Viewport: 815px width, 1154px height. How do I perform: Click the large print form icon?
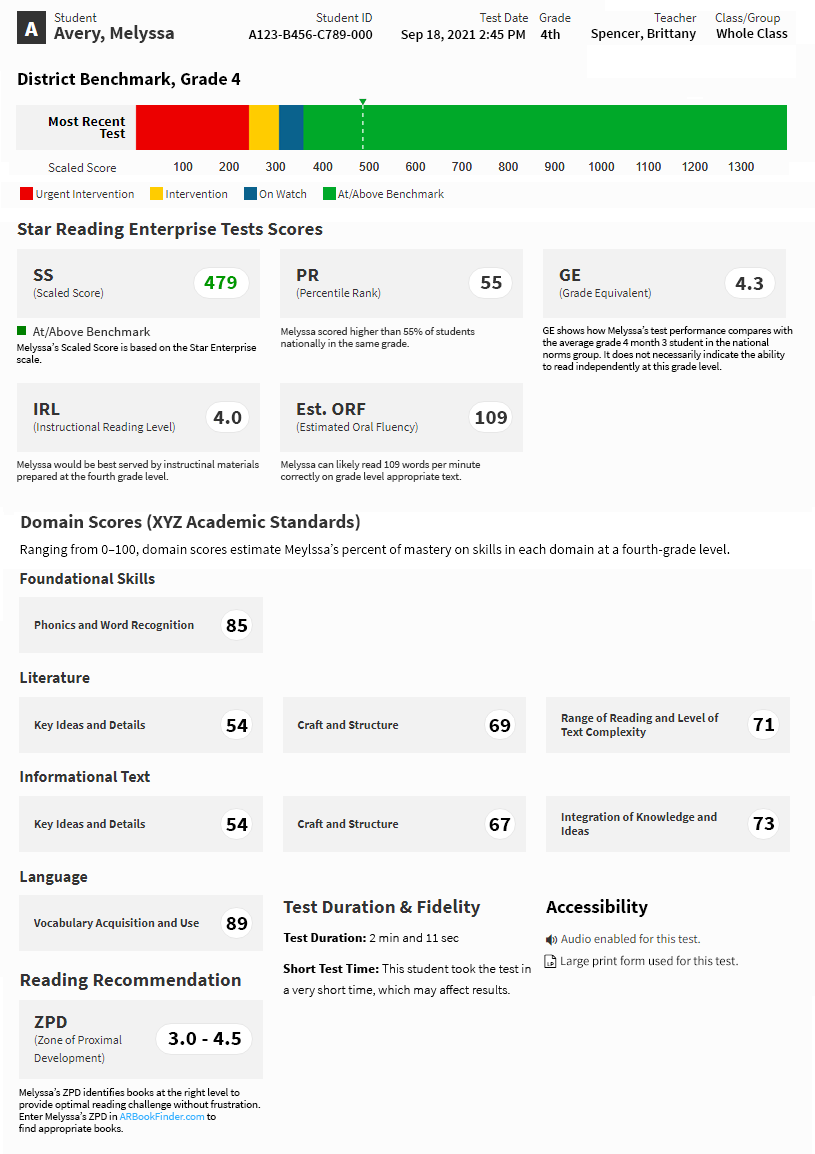tap(551, 962)
